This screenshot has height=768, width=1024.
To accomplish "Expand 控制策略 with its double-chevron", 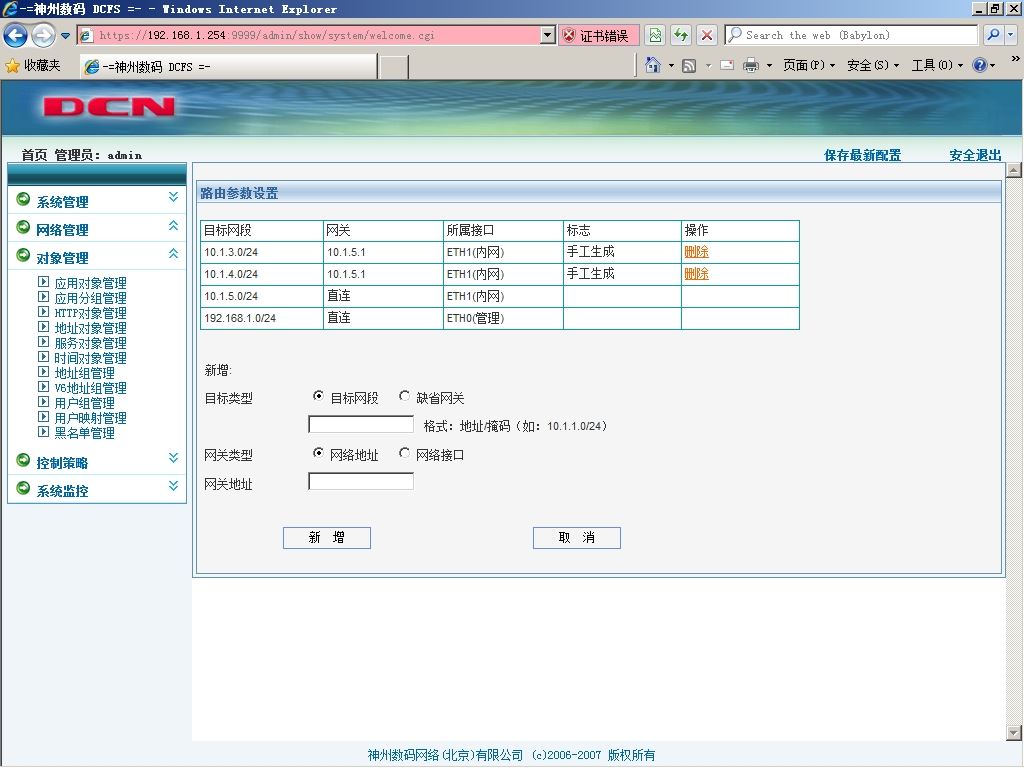I will [x=173, y=458].
